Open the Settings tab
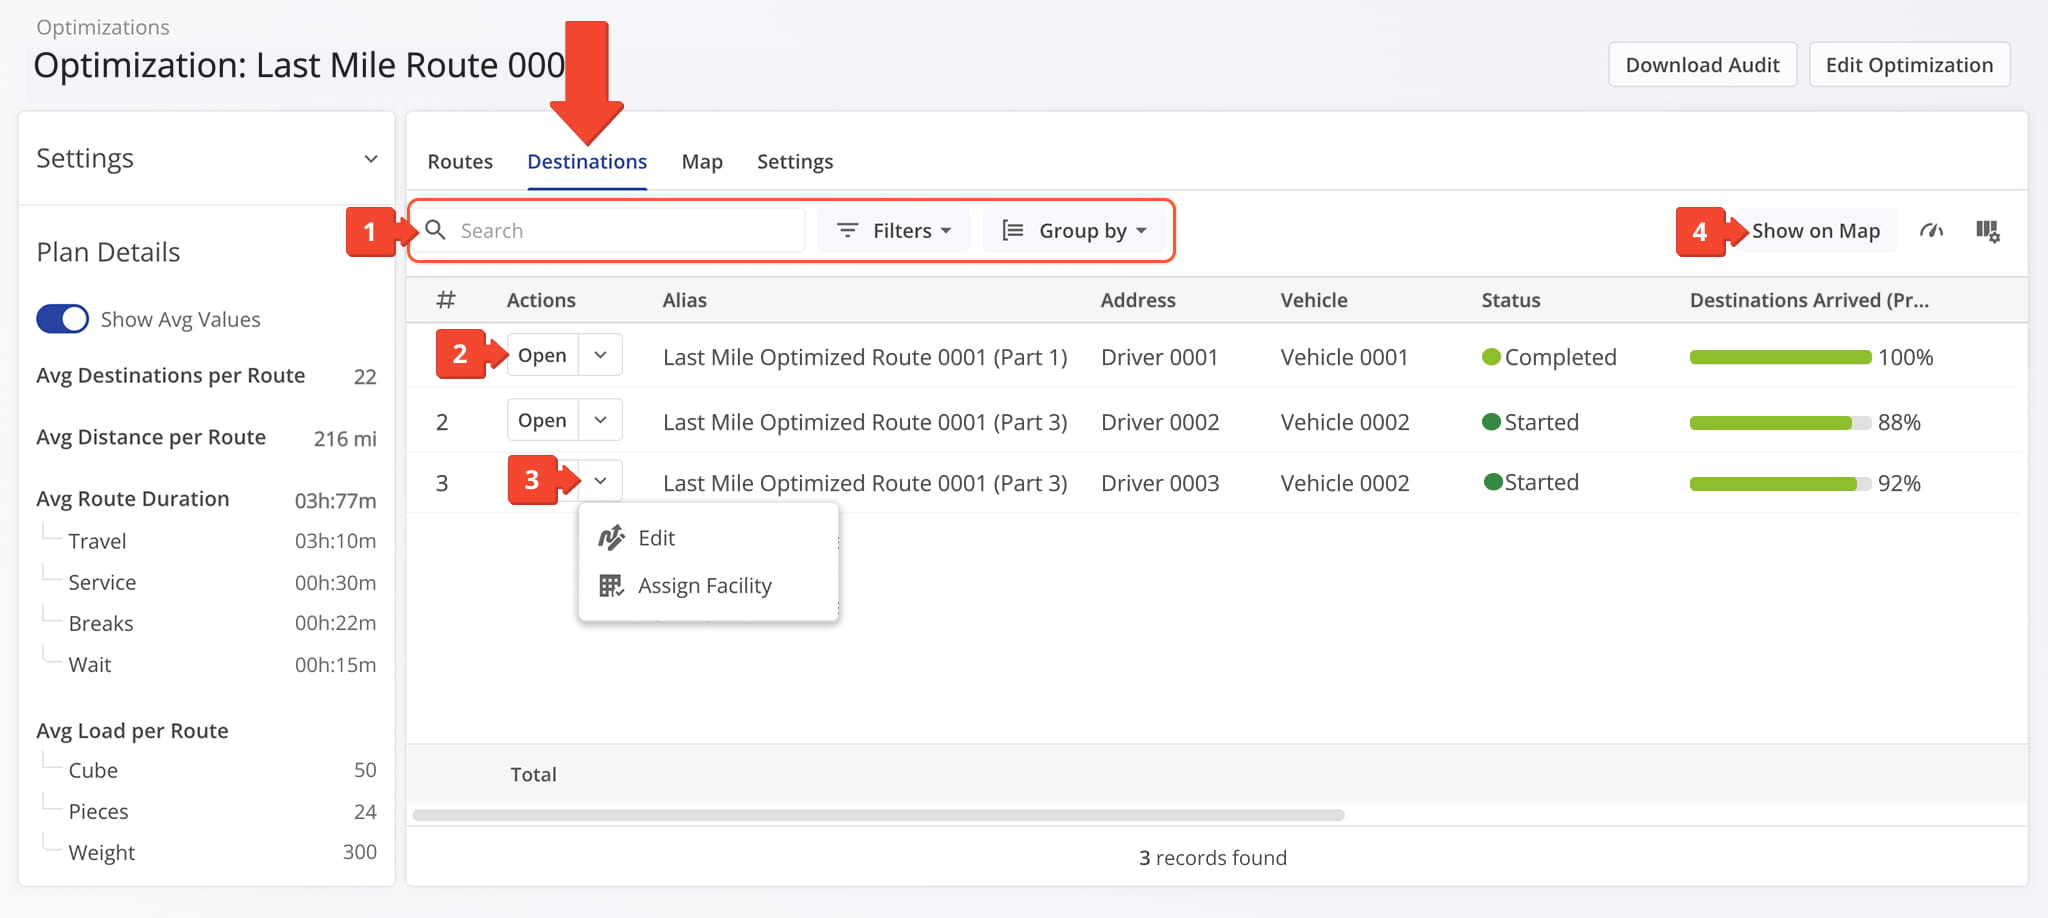The image size is (2048, 918). coord(795,161)
